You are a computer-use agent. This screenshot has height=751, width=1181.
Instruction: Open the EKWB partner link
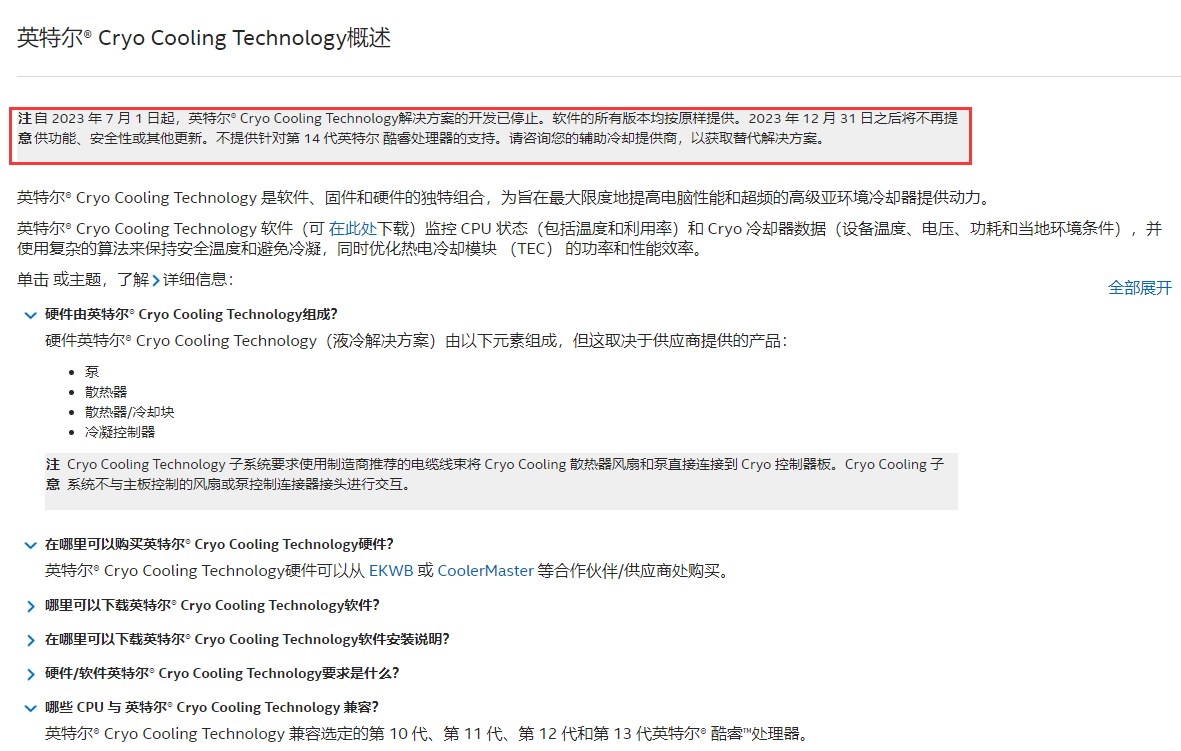[391, 571]
